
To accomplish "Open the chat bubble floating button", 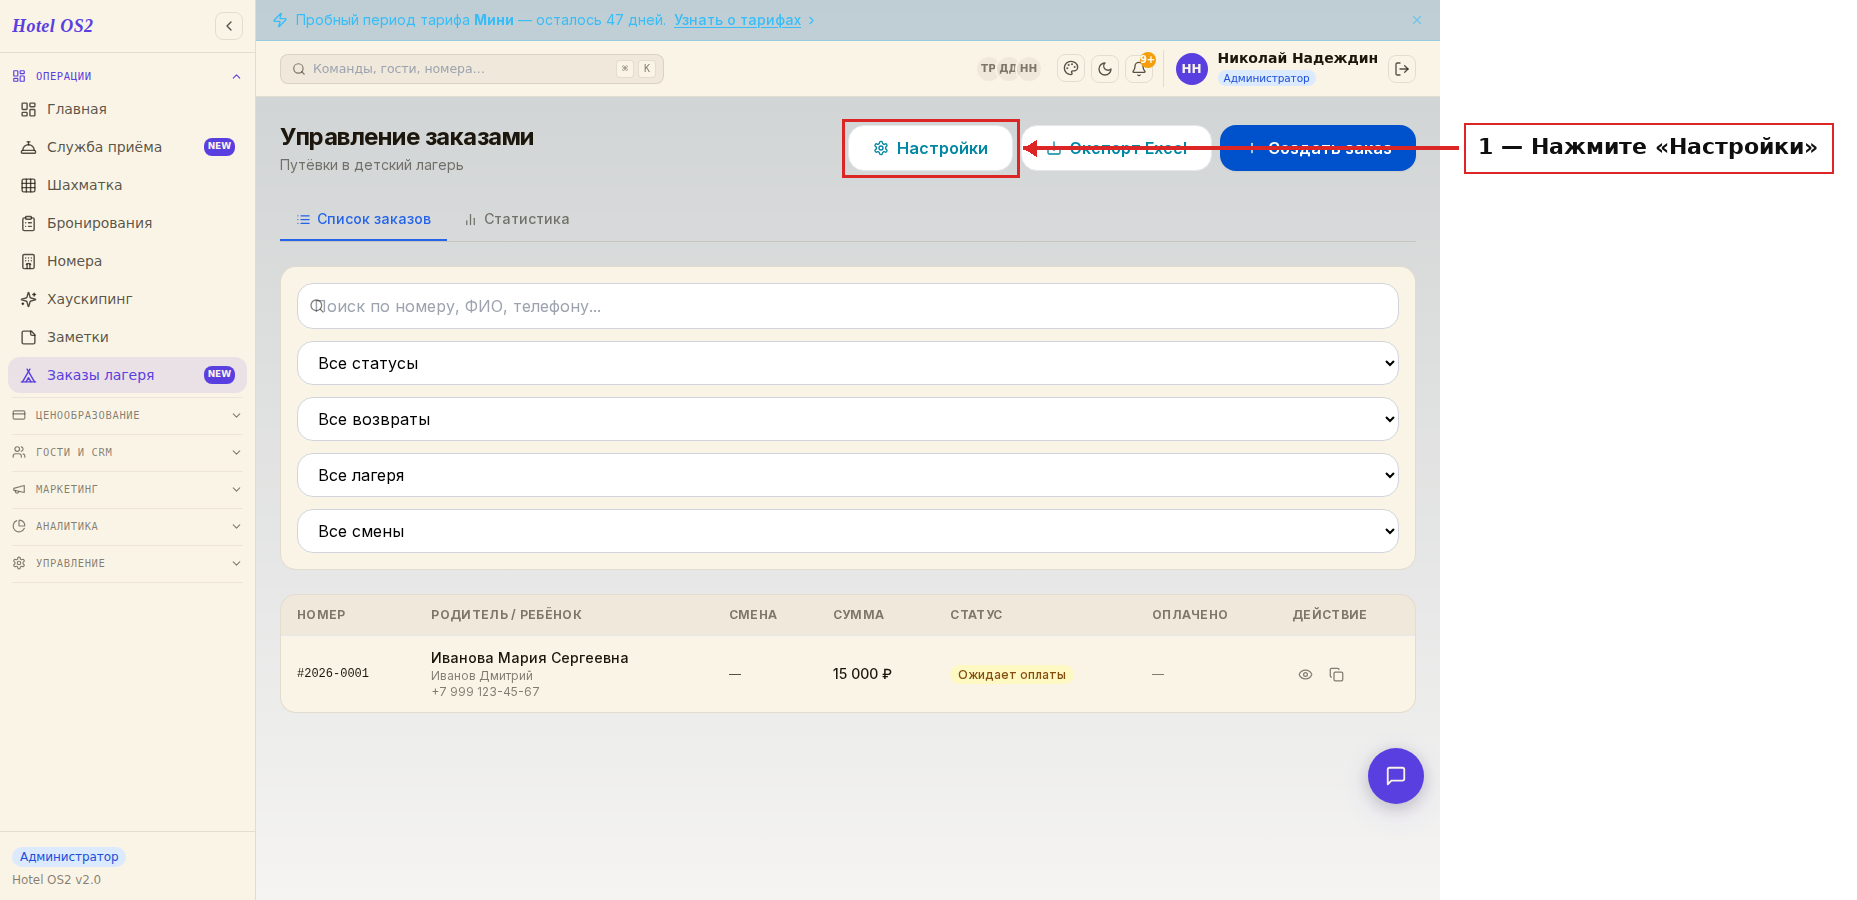I will tap(1396, 776).
